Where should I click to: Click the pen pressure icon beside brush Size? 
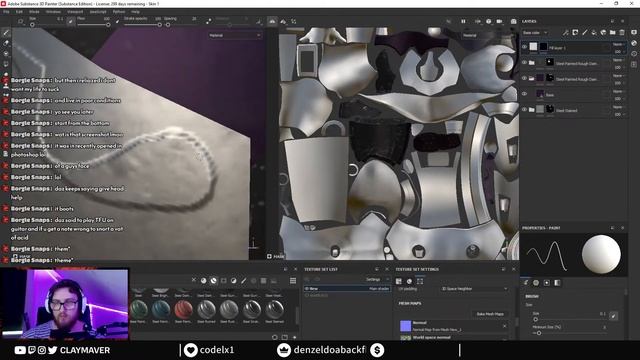tap(613, 315)
